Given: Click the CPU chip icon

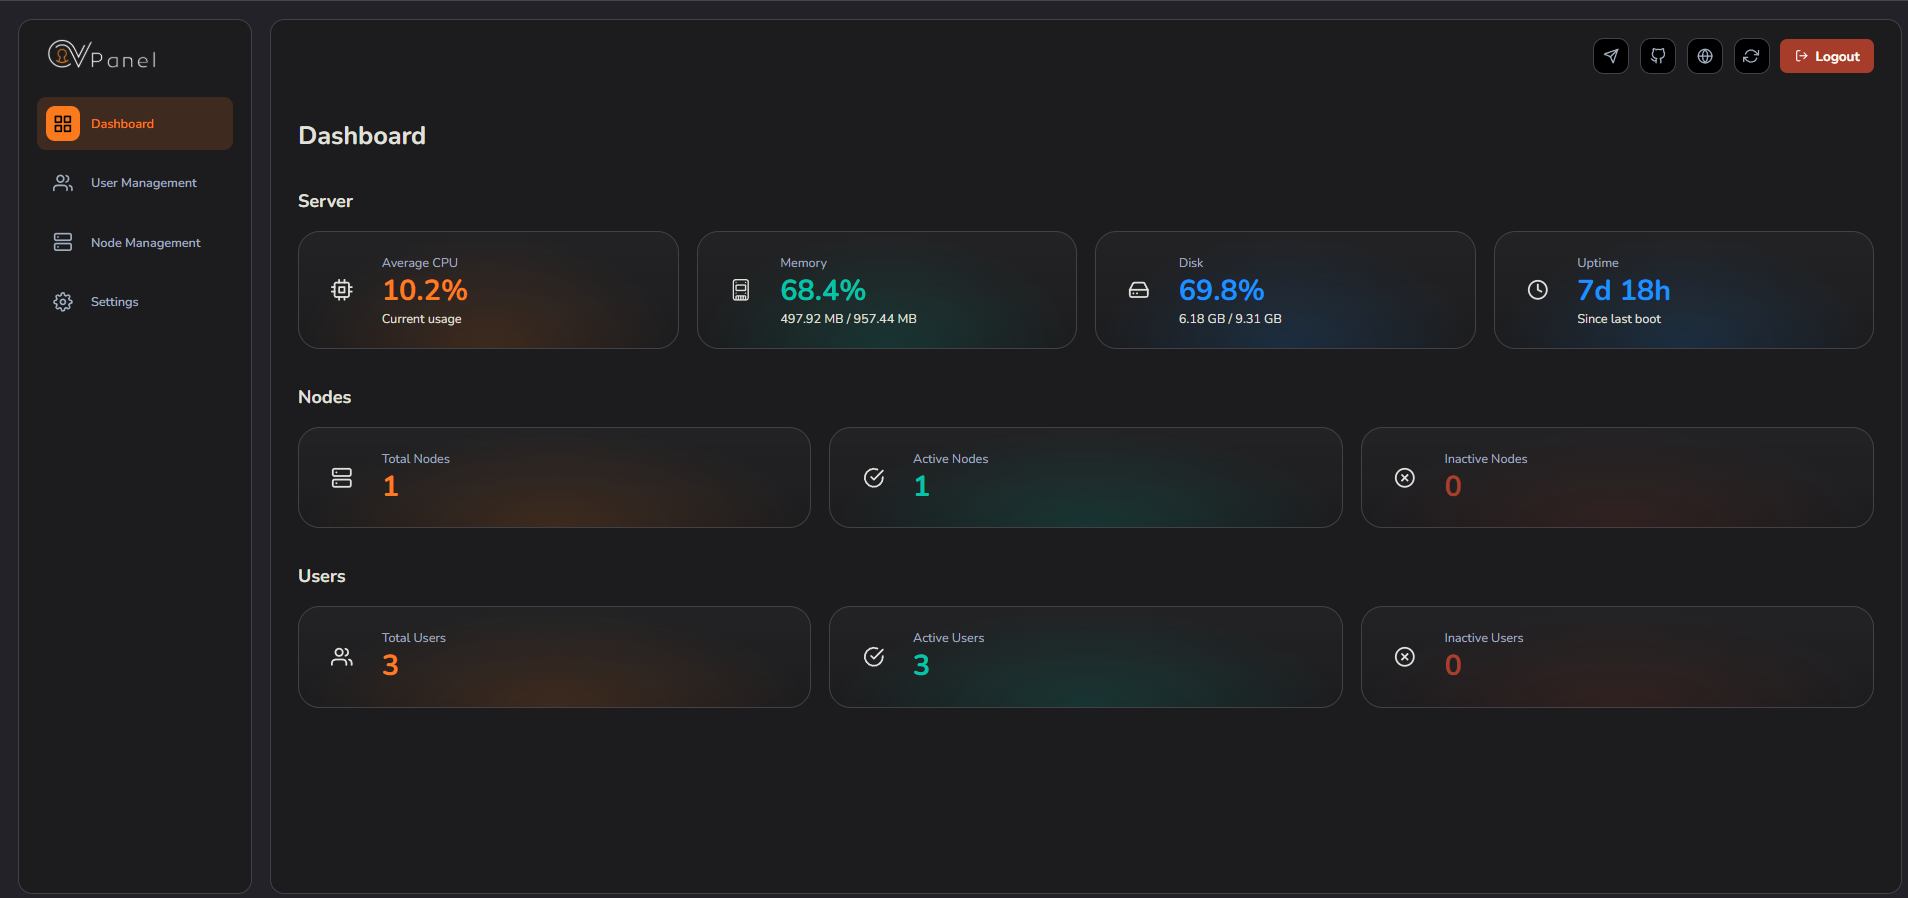Looking at the screenshot, I should [341, 290].
